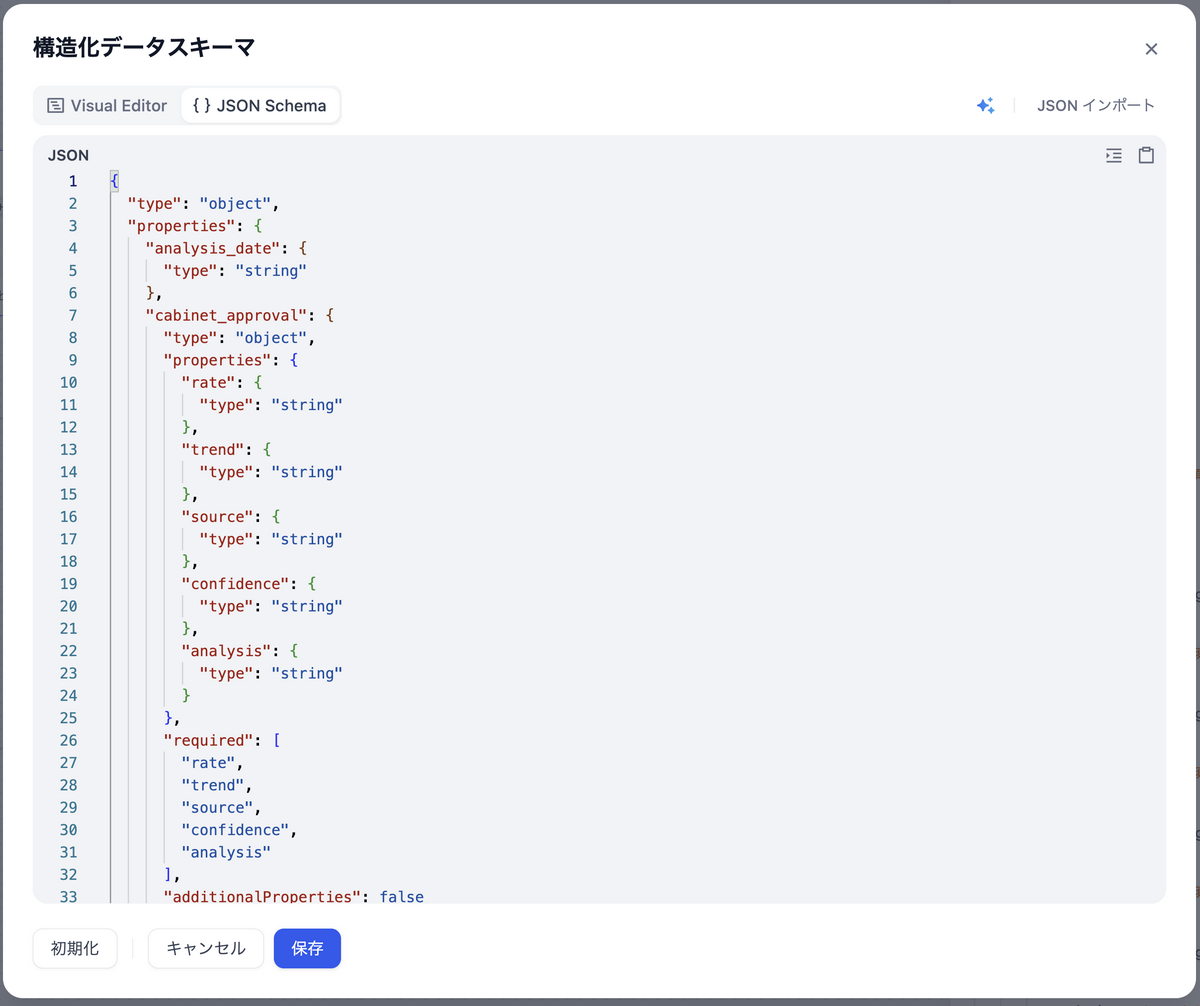Open JSON インポート
The width and height of the screenshot is (1200, 1006).
tap(1096, 104)
